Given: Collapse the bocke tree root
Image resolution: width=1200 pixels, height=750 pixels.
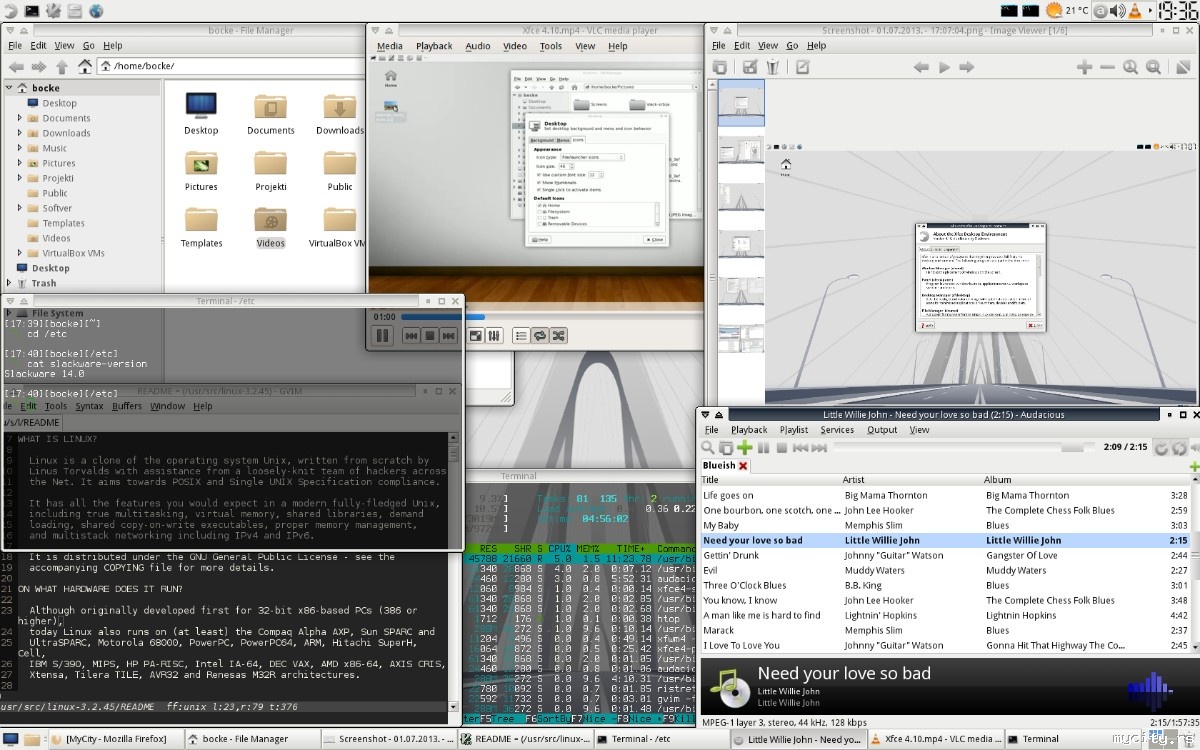Looking at the screenshot, I should coord(9,88).
